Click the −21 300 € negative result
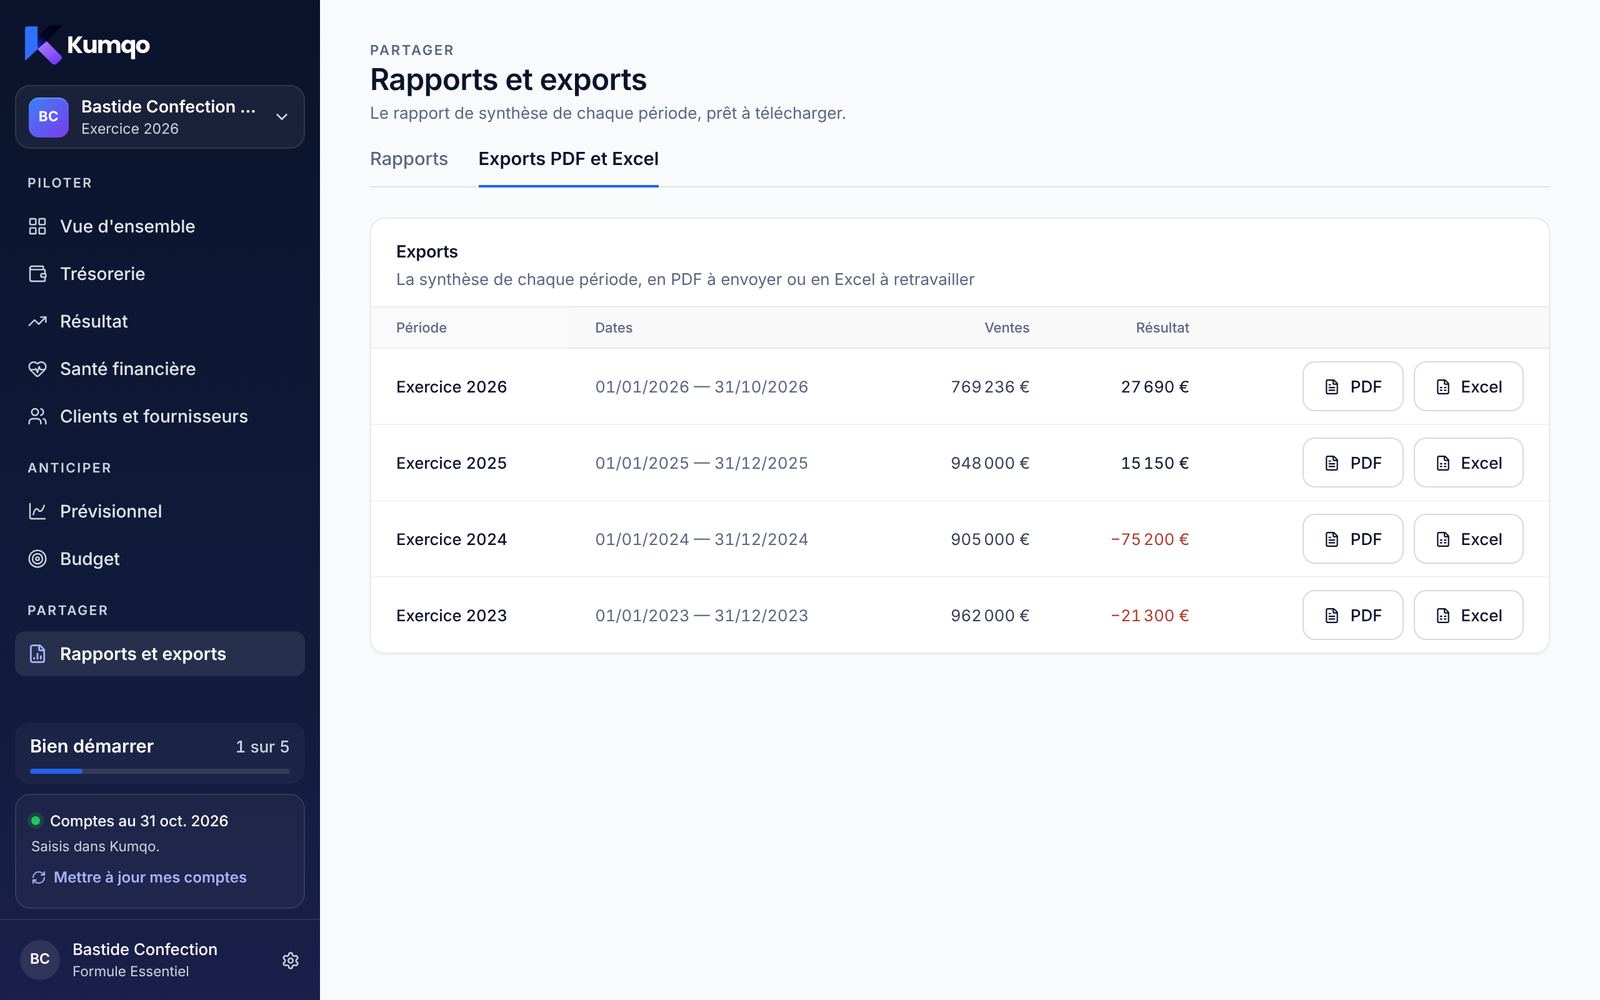Viewport: 1600px width, 1000px height. (x=1150, y=616)
